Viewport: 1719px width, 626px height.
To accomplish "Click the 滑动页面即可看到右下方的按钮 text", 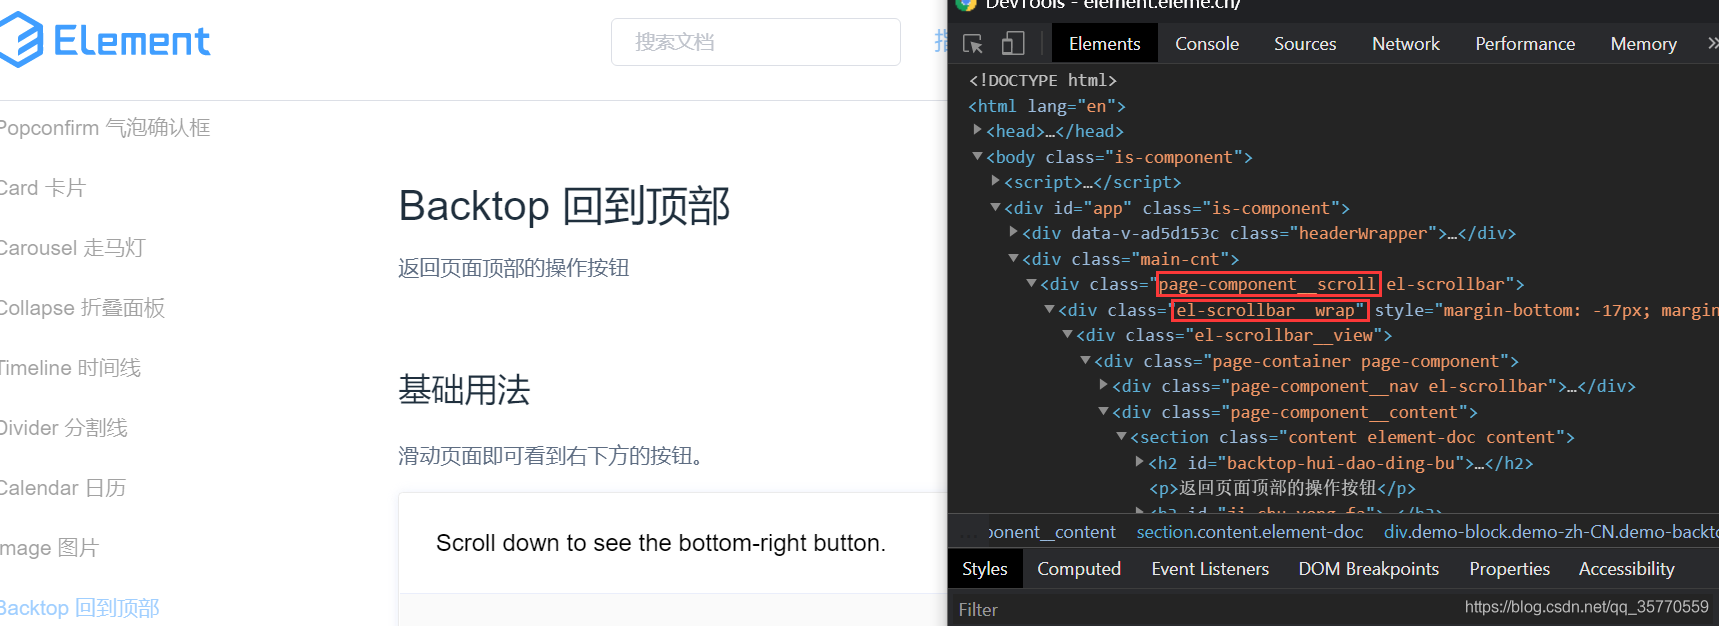I will 553,456.
